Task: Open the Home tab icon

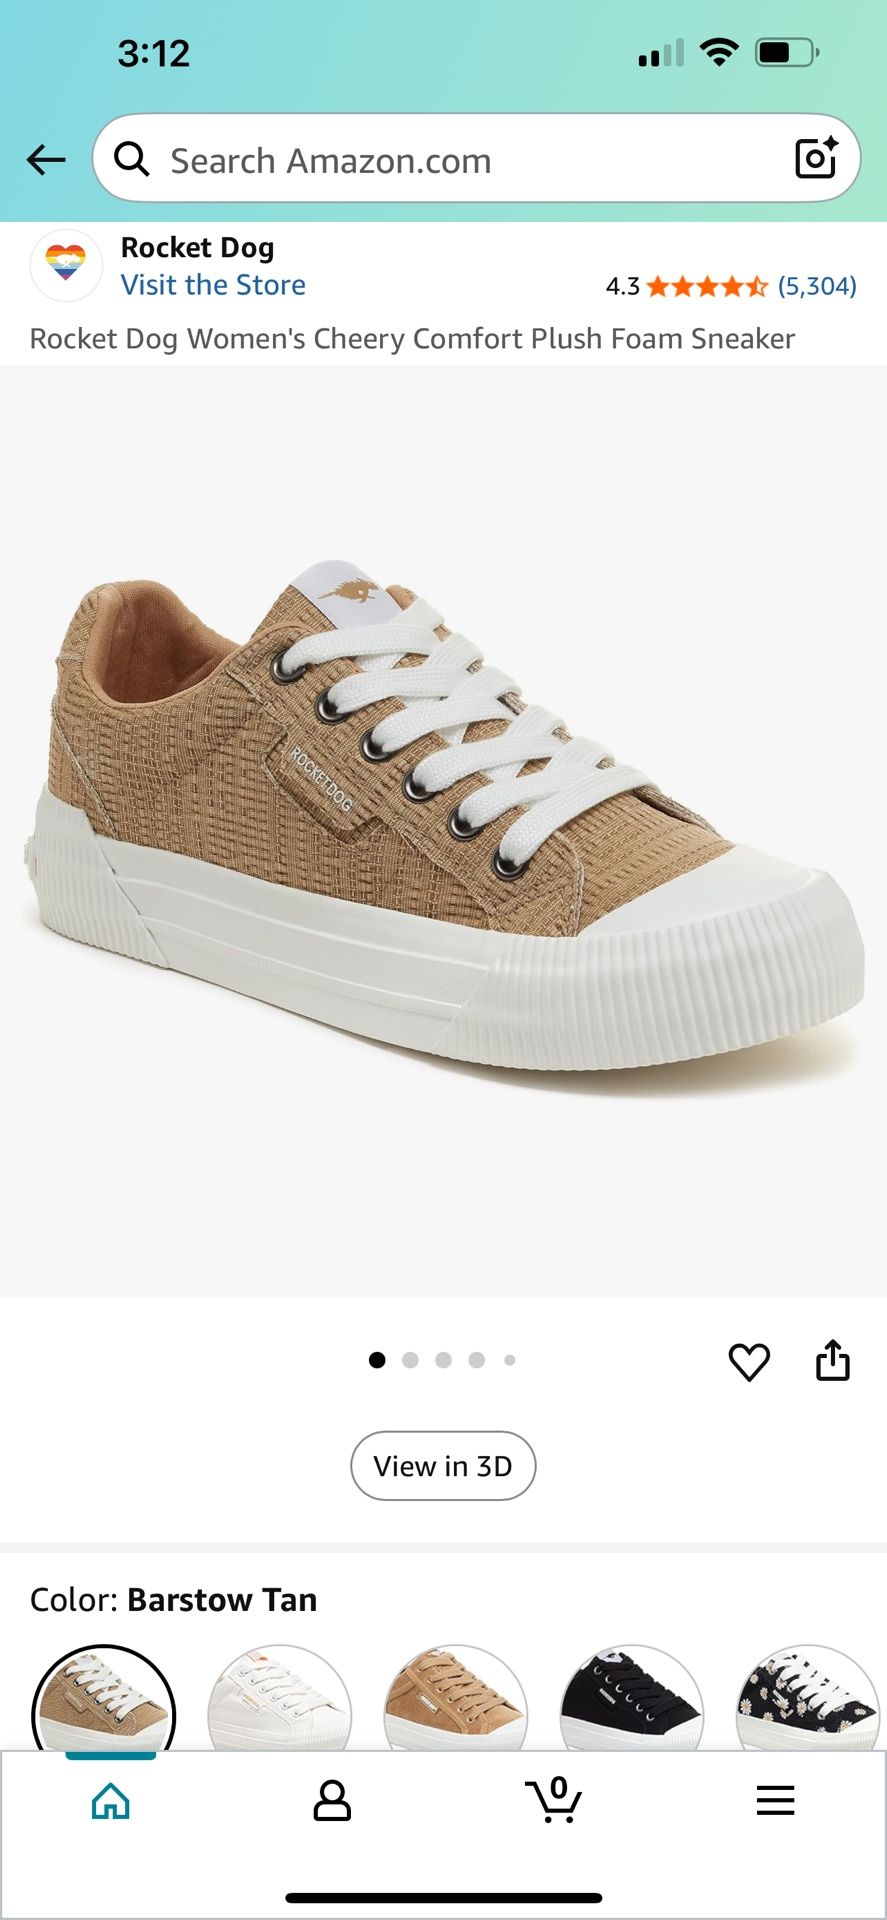Action: coord(111,1801)
